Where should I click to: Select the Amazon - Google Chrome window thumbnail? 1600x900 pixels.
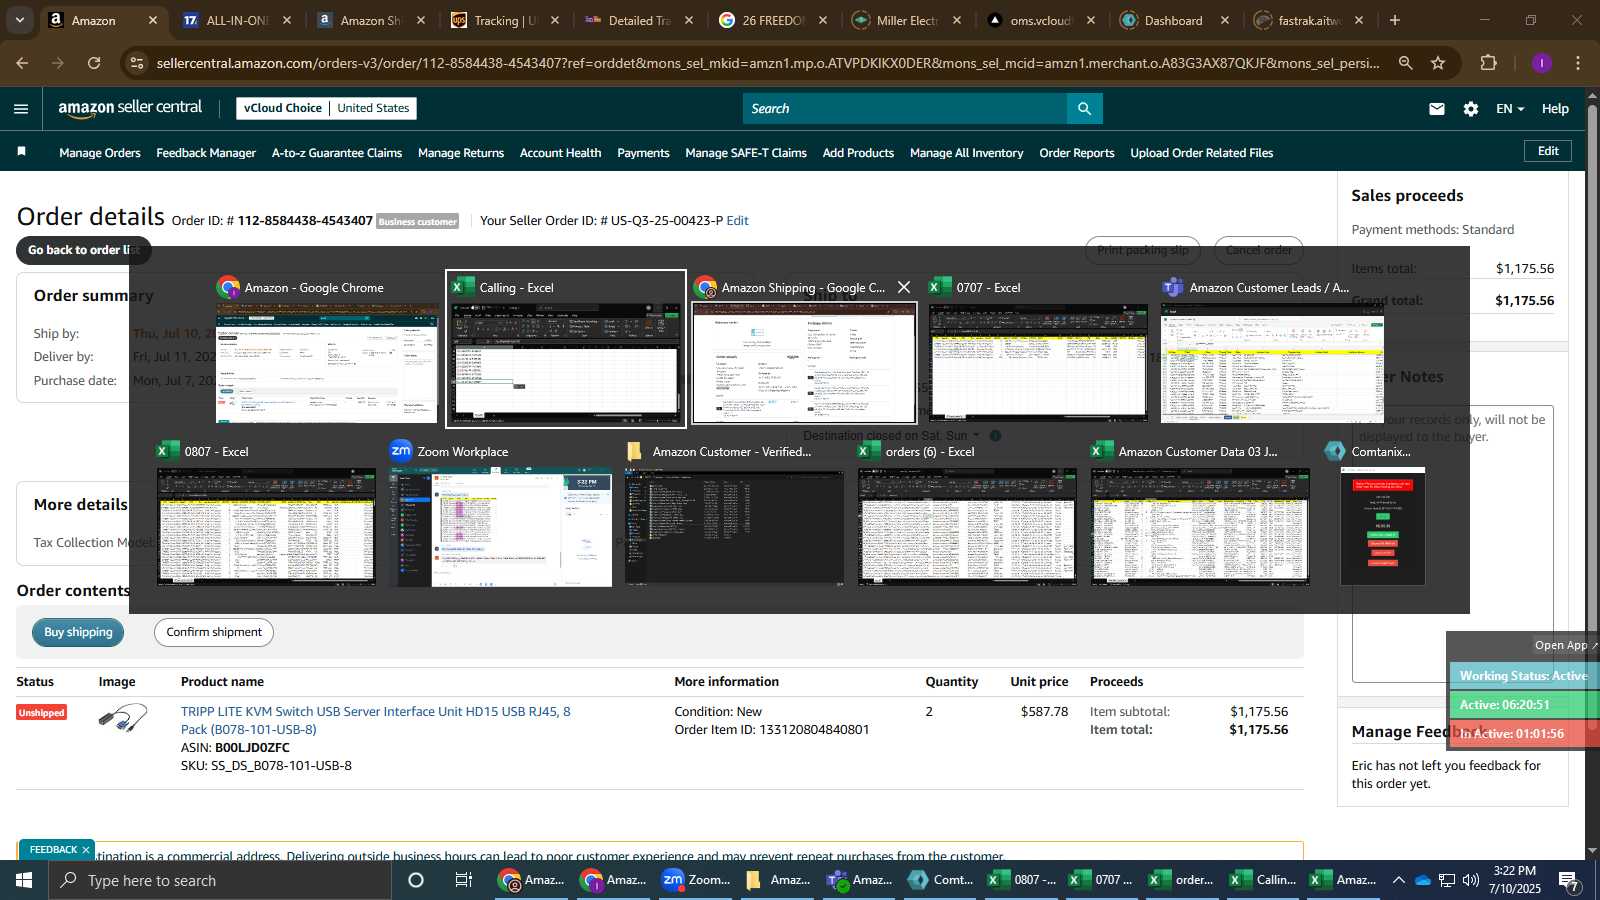pyautogui.click(x=327, y=349)
